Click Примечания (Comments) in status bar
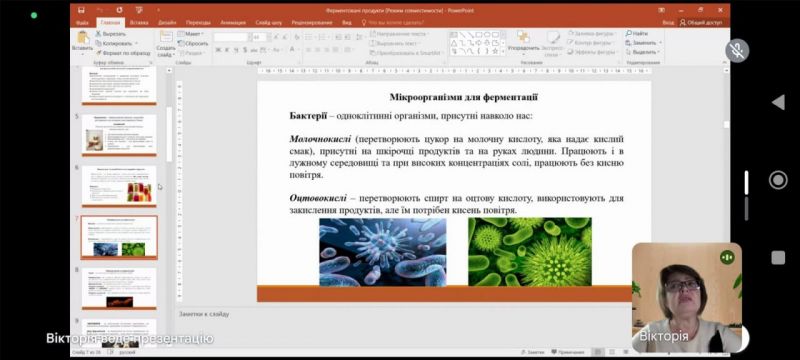This screenshot has width=800, height=360. (x=568, y=352)
